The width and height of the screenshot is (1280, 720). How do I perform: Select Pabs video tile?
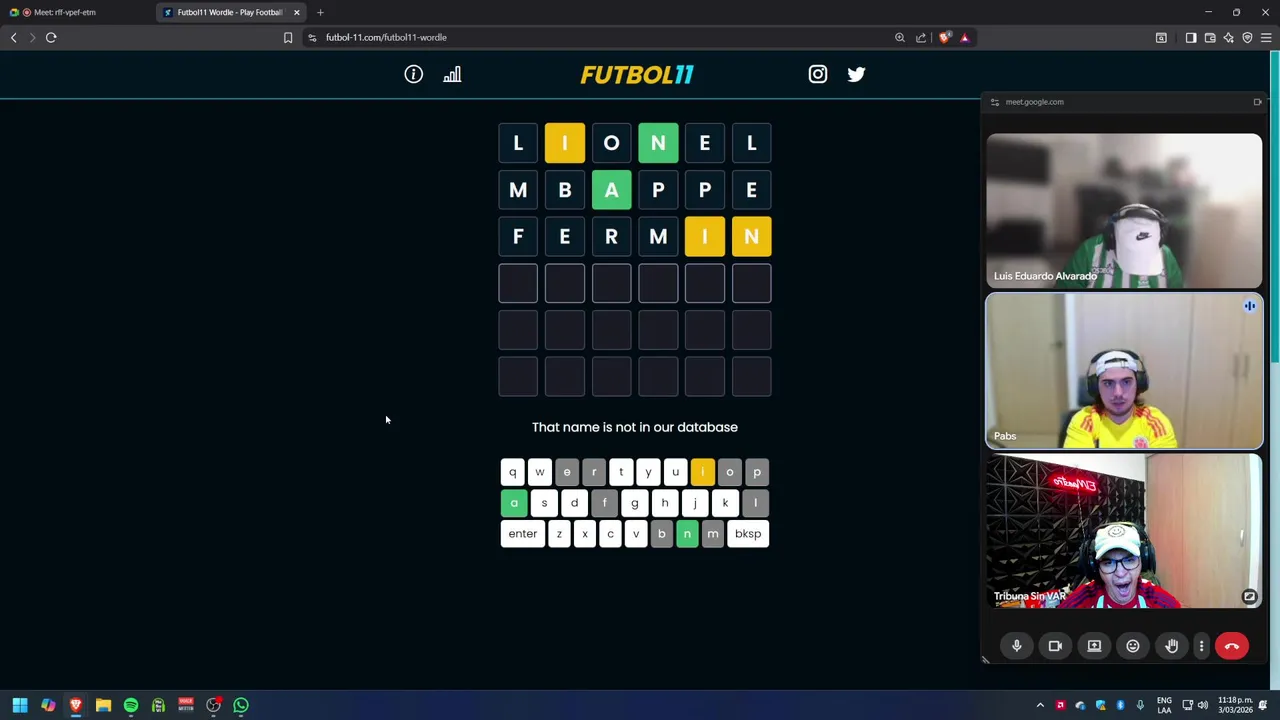(x=1124, y=371)
